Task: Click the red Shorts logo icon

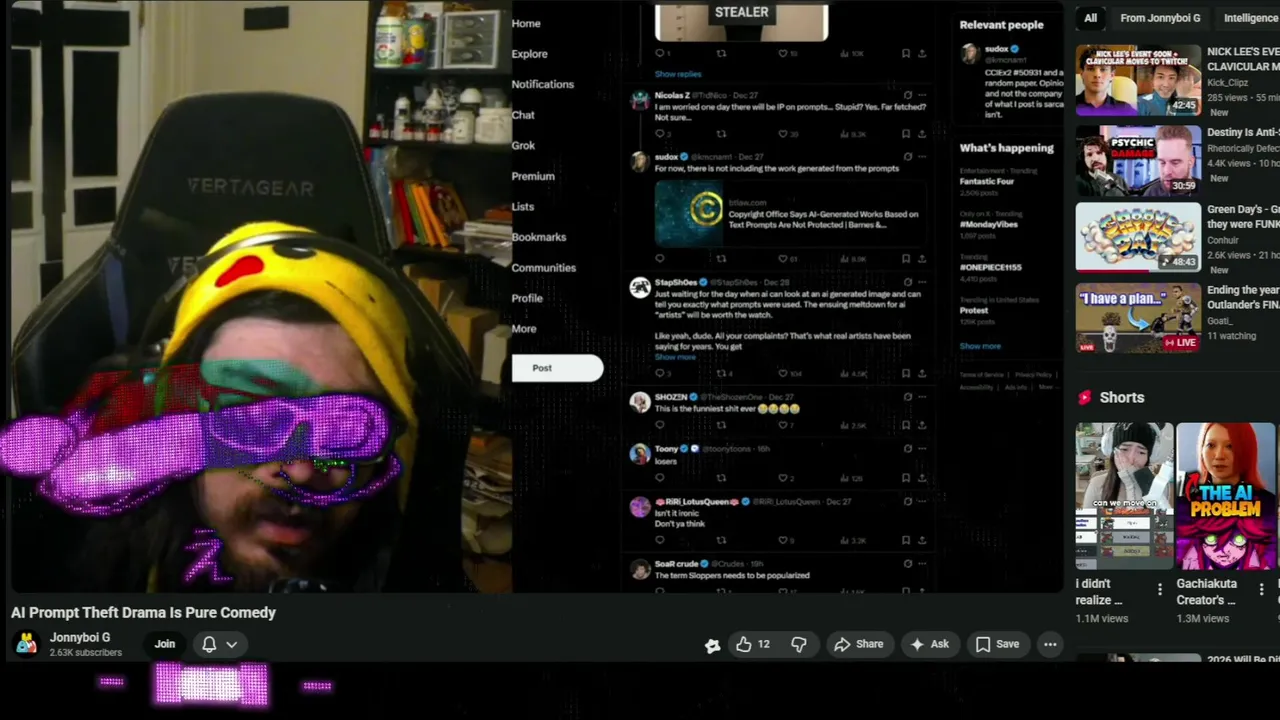Action: tap(1085, 397)
